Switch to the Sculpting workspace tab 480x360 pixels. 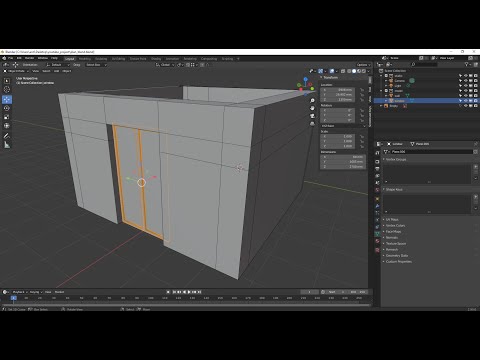(101, 59)
